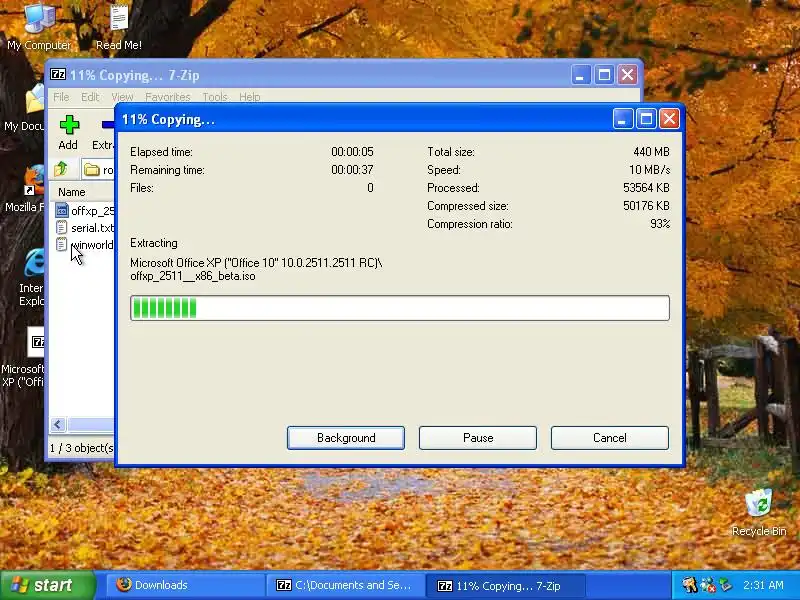800x600 pixels.
Task: Open Help menu in 7-Zip window
Action: [x=249, y=97]
